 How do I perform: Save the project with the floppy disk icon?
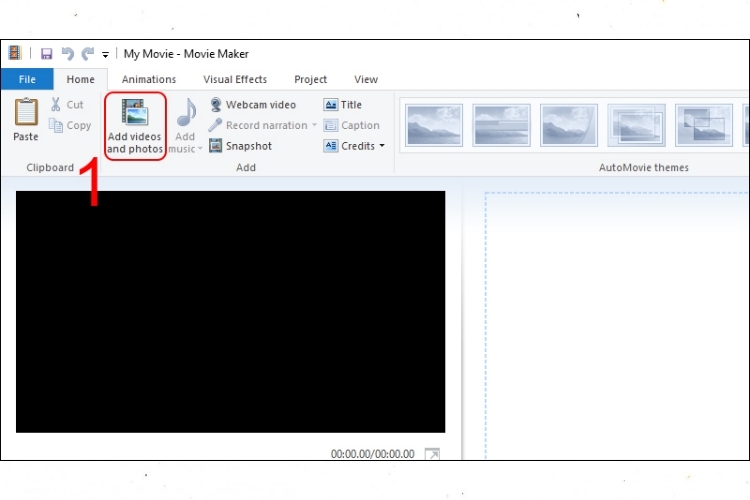(x=46, y=54)
